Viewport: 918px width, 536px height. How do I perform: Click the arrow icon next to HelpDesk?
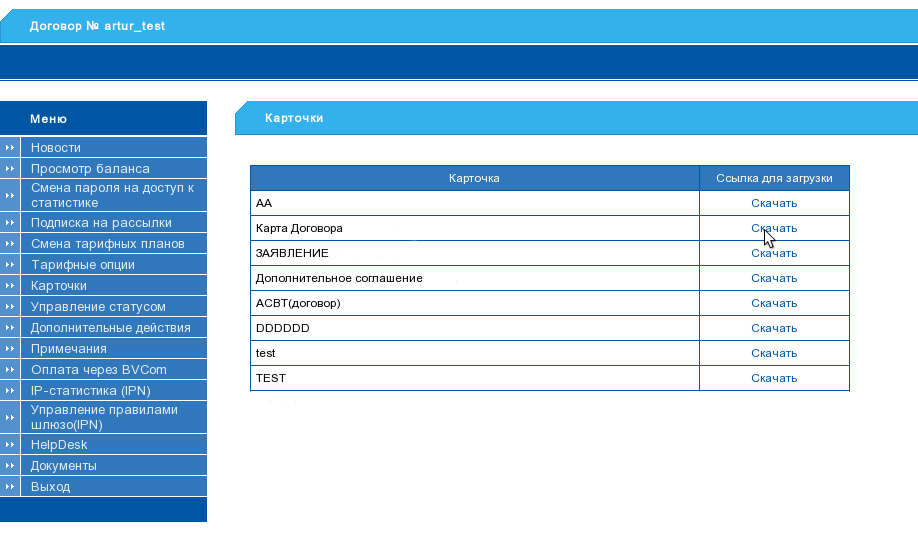tap(10, 445)
